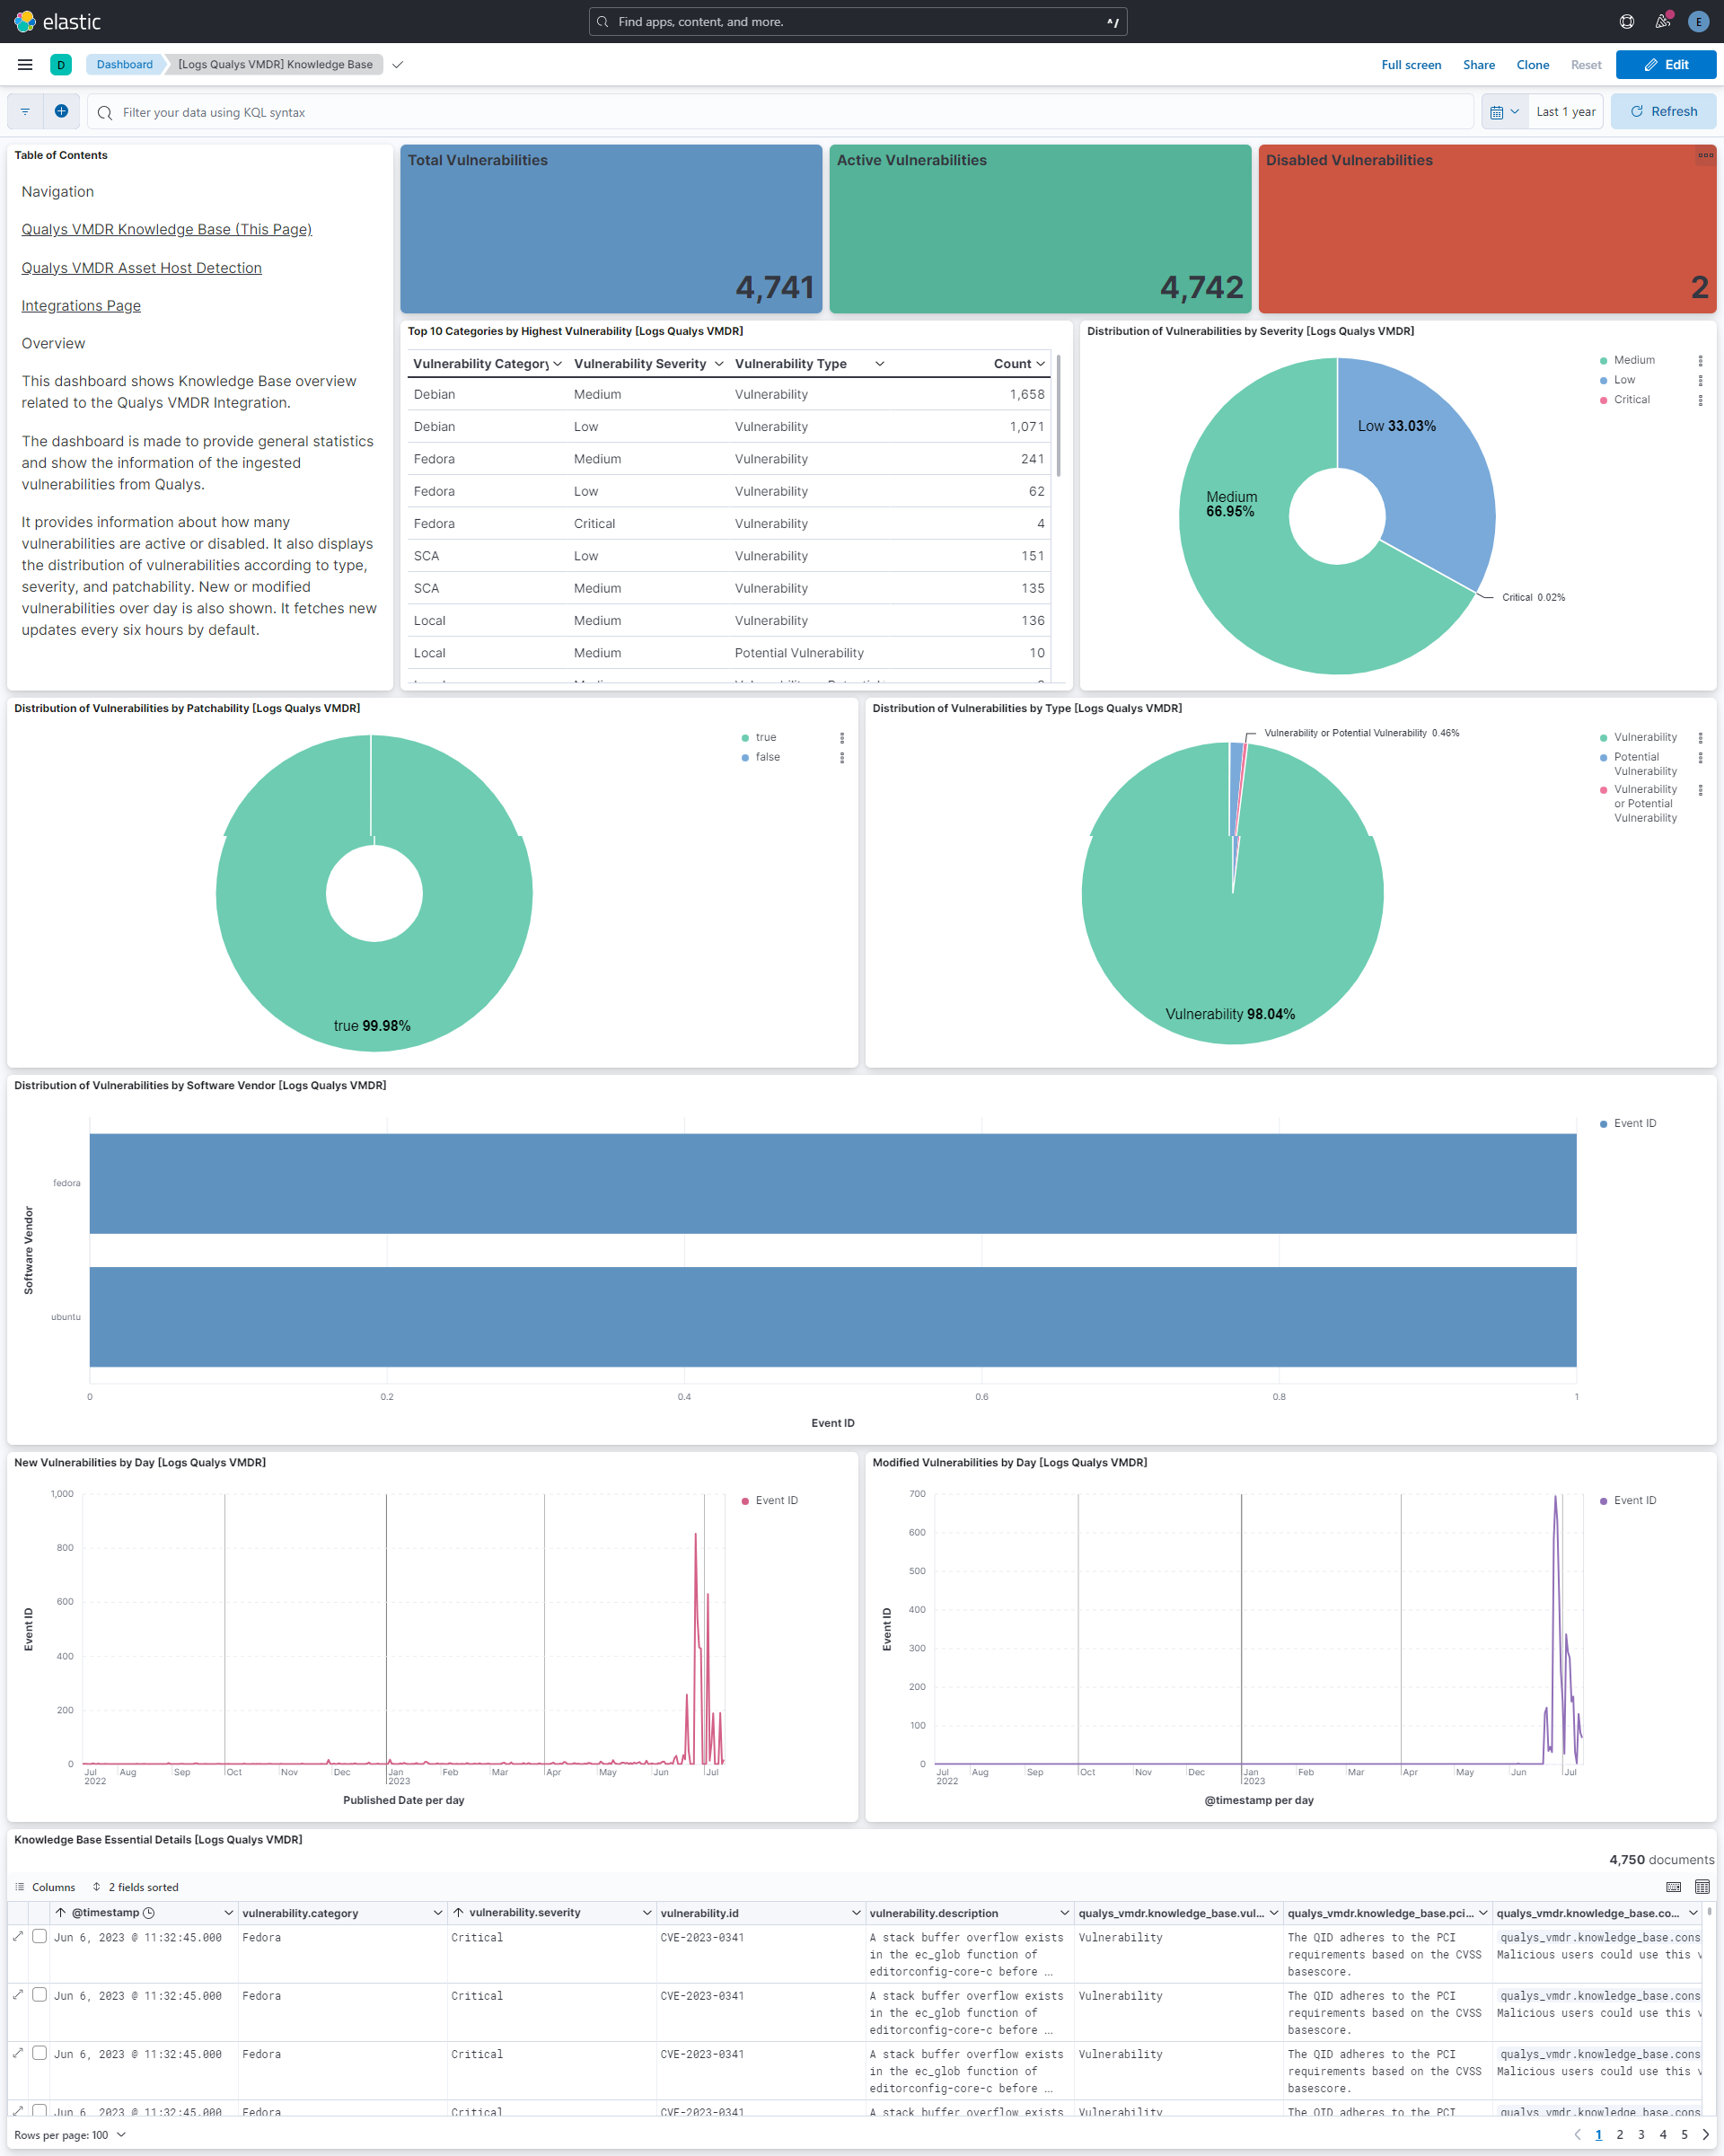The image size is (1724, 2156).
Task: Switch to the Dashboard breadcrumb tab
Action: [x=123, y=64]
